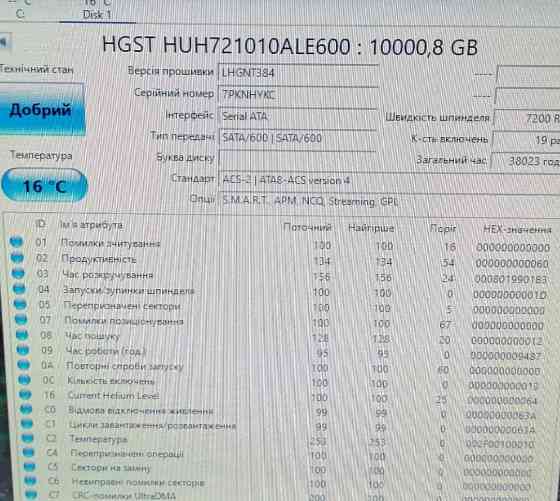
Task: Click the status circle for attribute 03
Action: click(x=18, y=273)
